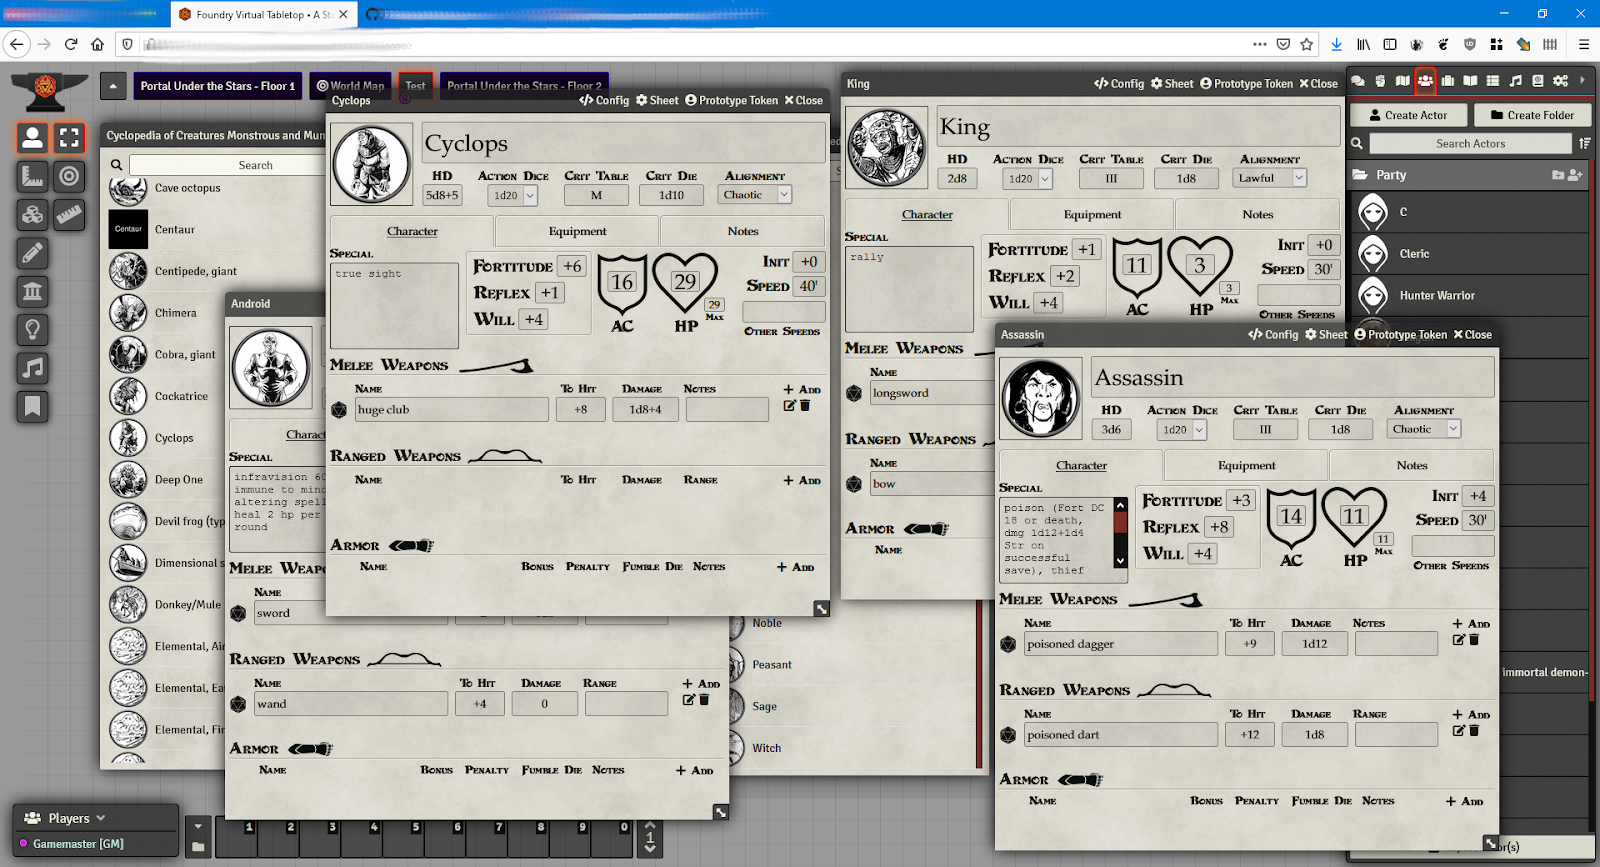Switch Cyclops sheet to Notes tab
Screen dimensions: 1600x867
[x=743, y=231]
